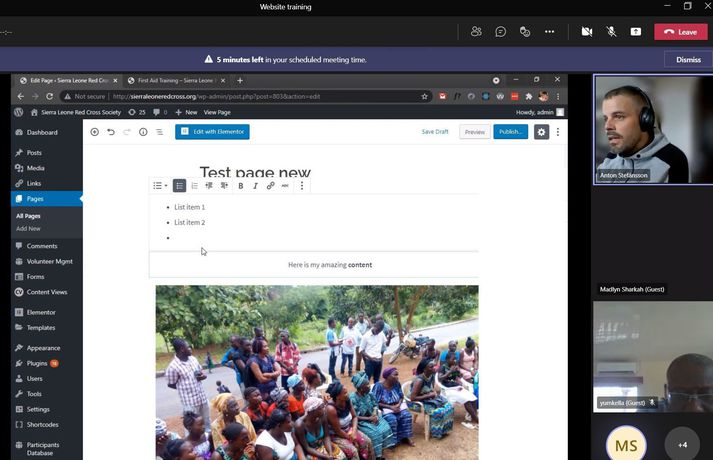Open All Pages submenu link

28,216
